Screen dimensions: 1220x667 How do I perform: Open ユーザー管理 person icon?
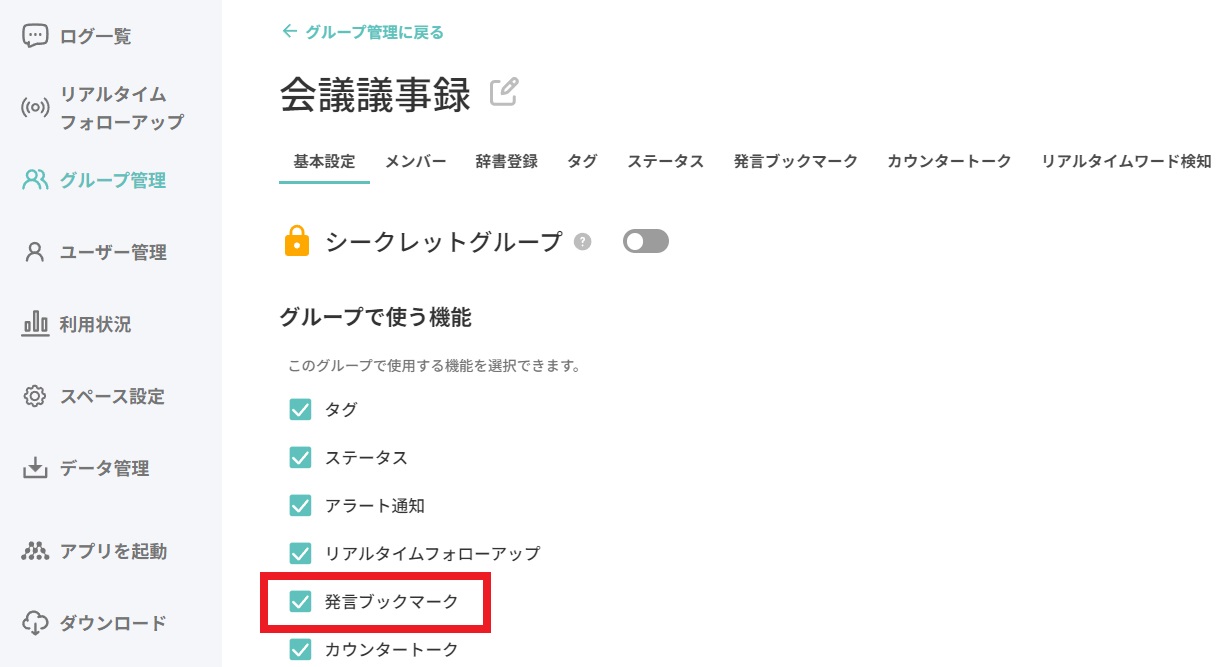coord(35,252)
